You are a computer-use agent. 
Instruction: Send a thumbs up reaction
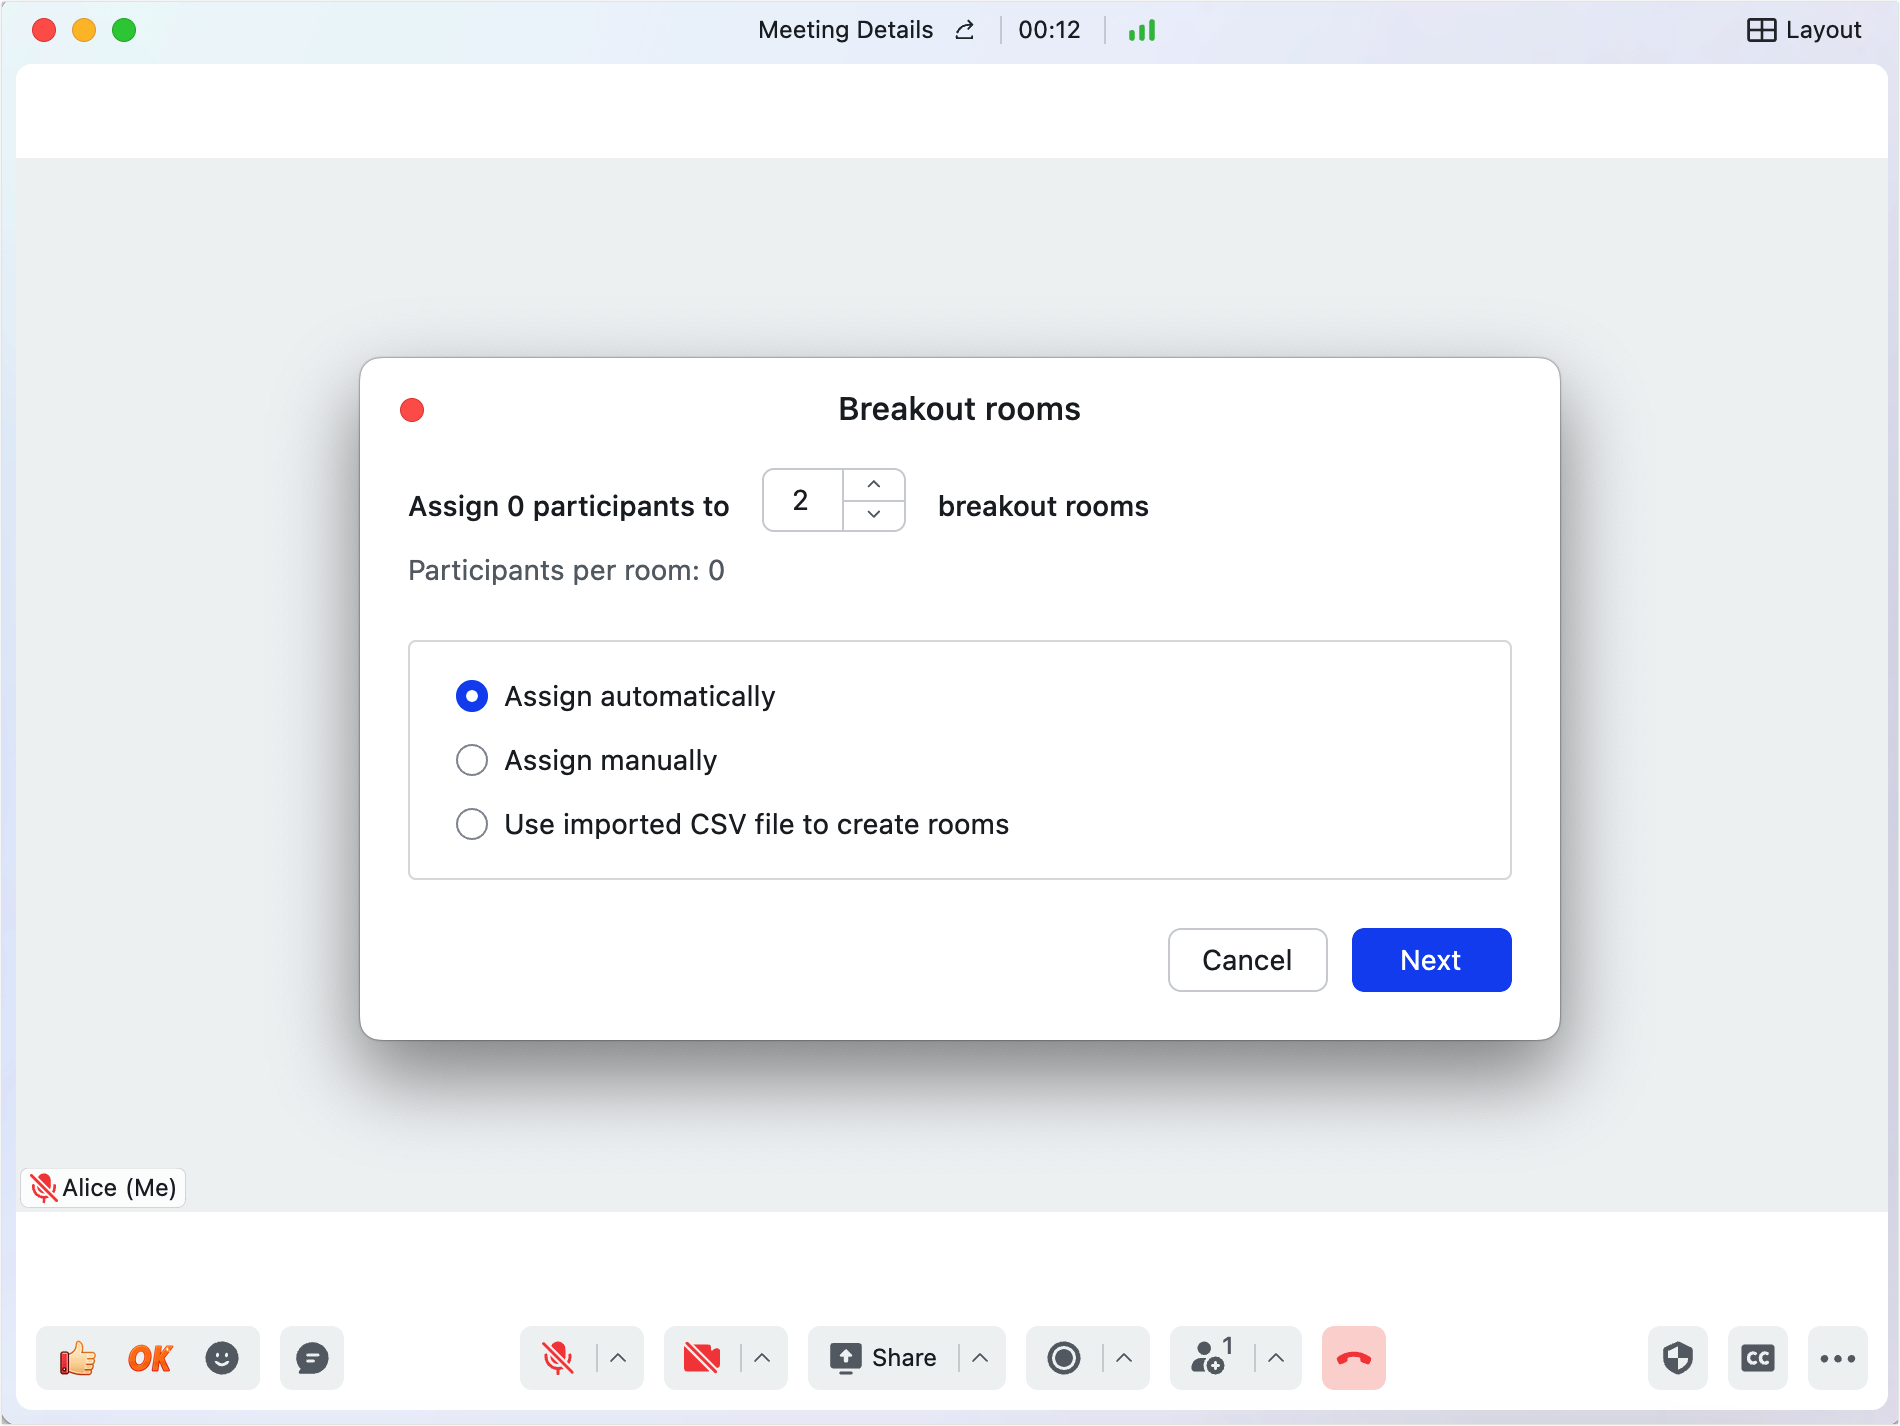pos(78,1358)
